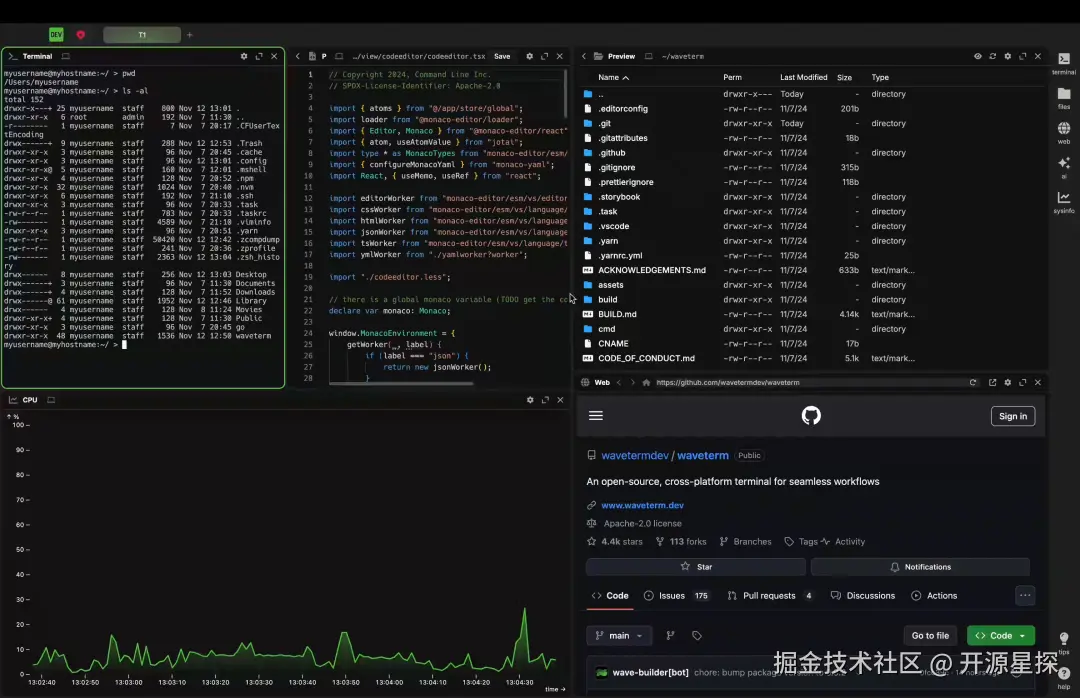
Task: Open the page in external browser
Action: (x=993, y=382)
